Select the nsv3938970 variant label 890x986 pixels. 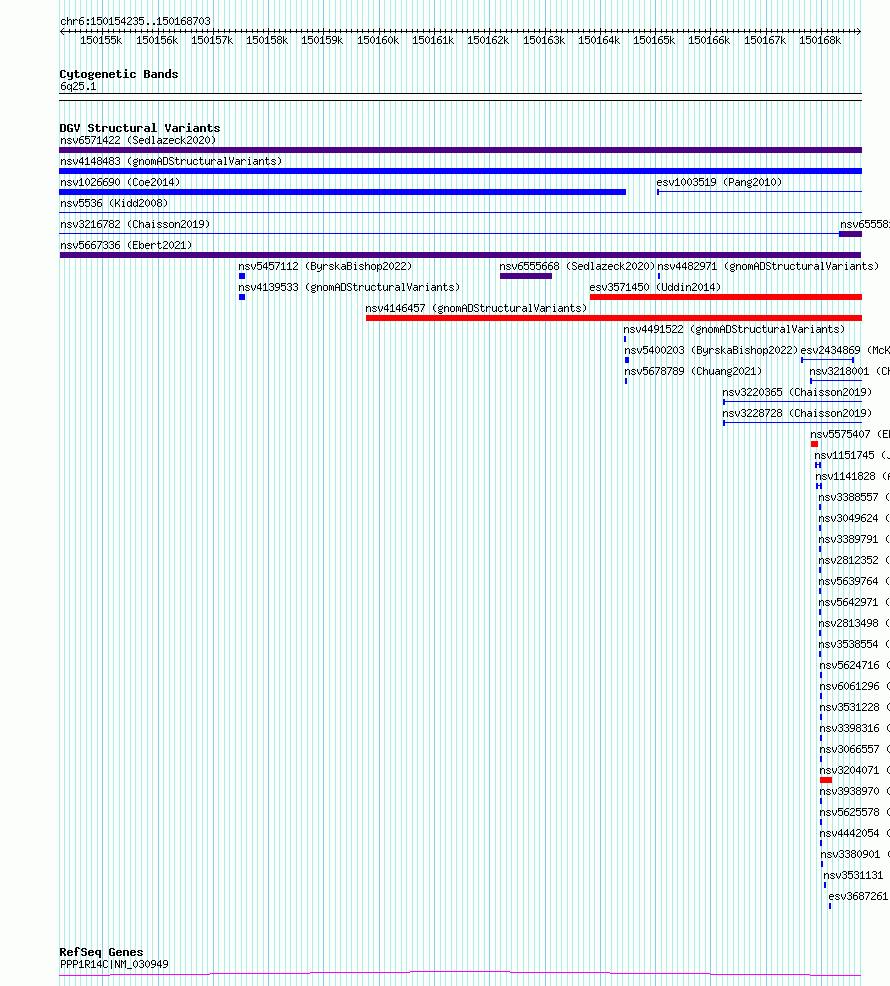click(854, 791)
